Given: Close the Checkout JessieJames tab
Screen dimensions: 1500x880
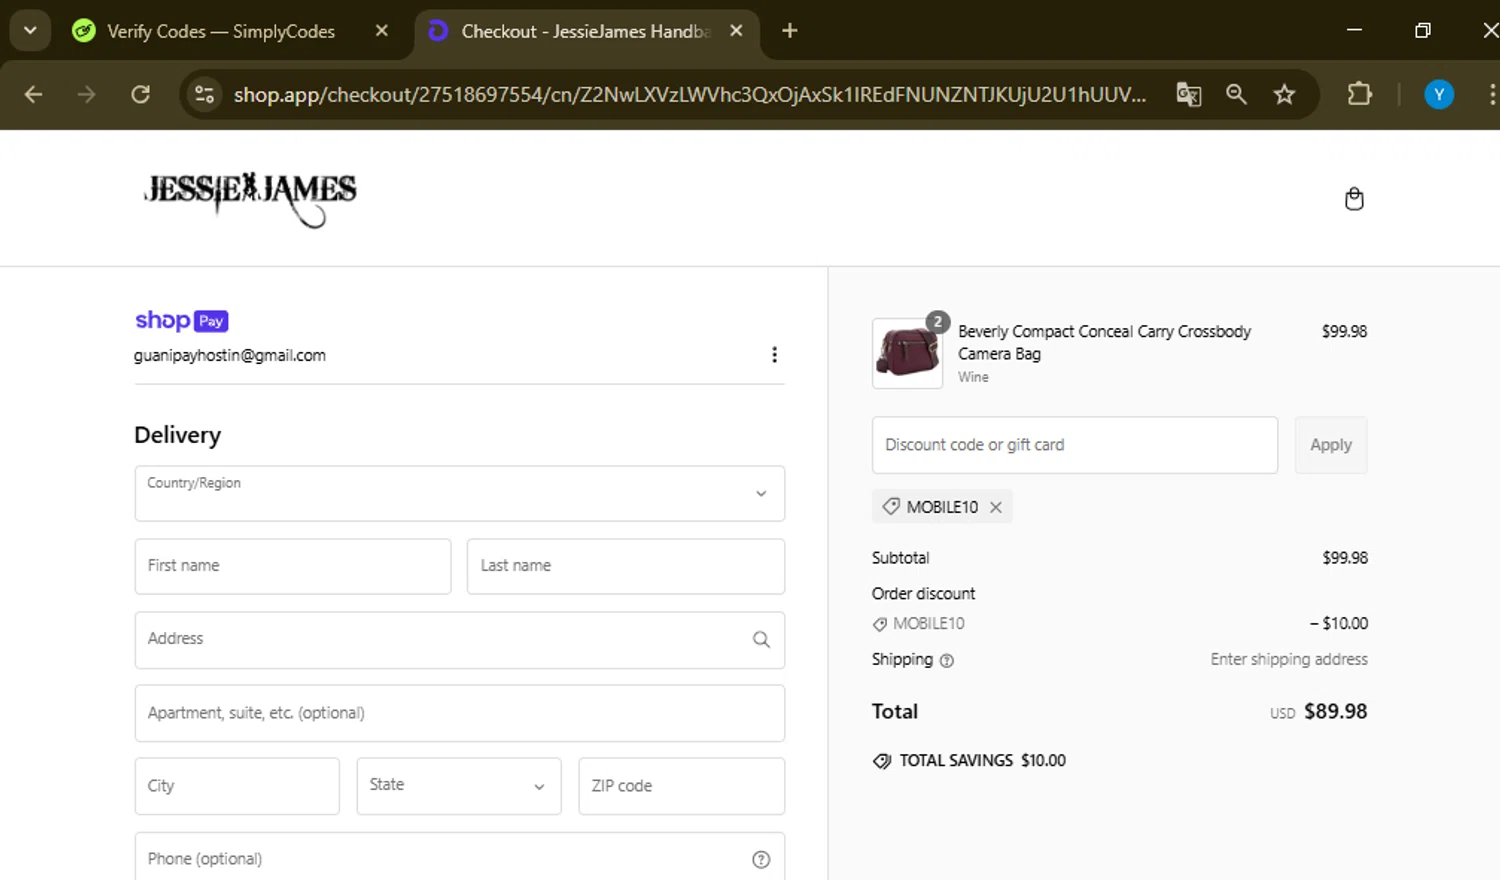Looking at the screenshot, I should point(736,31).
